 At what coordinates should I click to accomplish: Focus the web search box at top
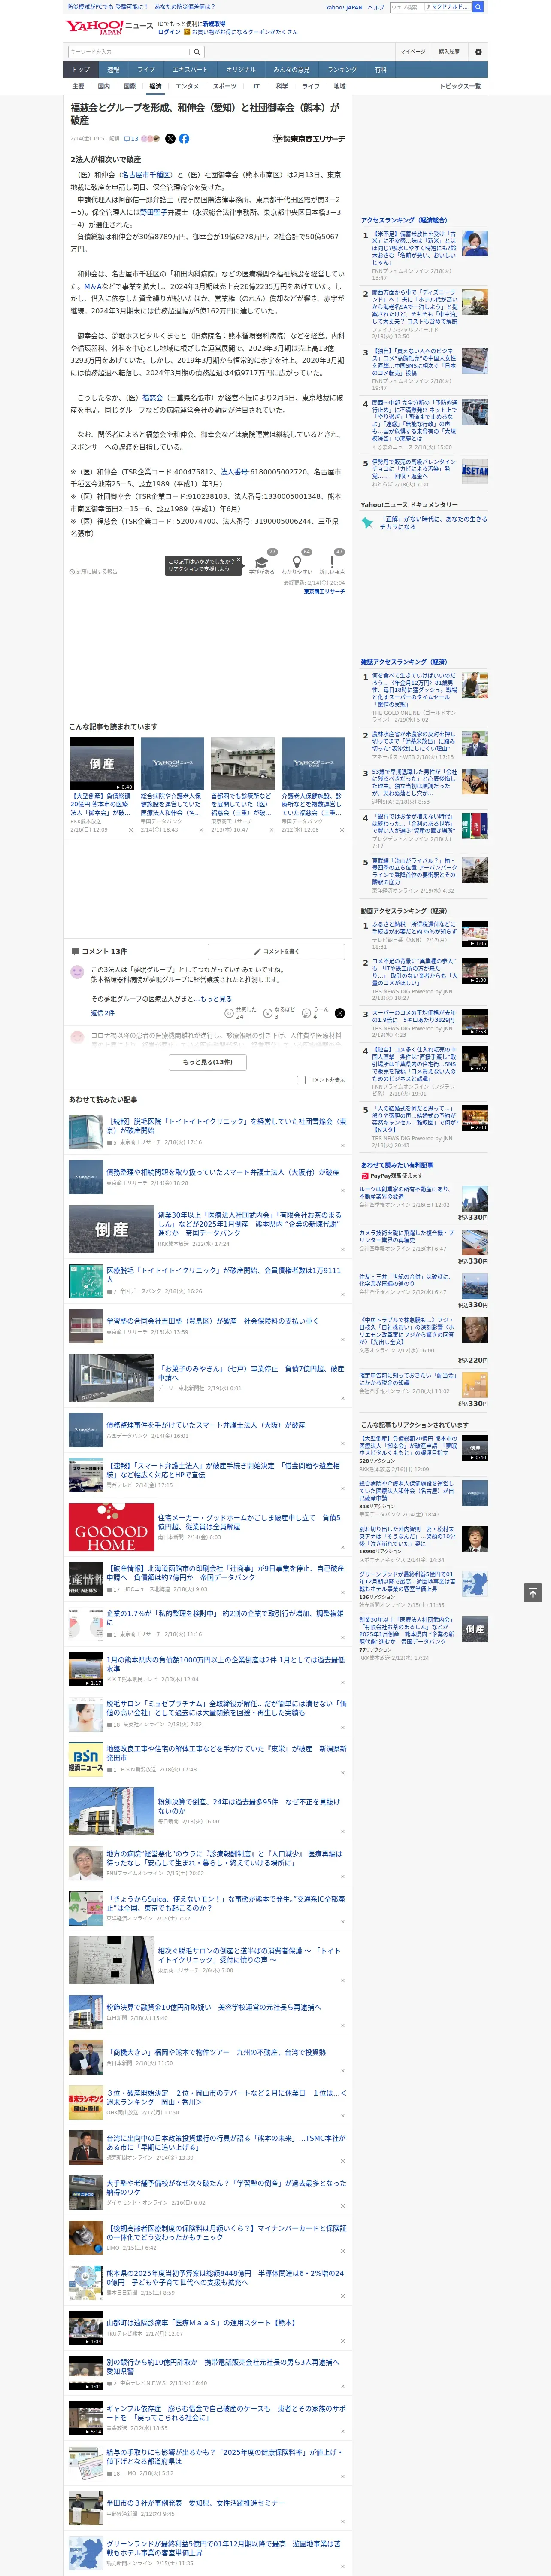tap(406, 7)
